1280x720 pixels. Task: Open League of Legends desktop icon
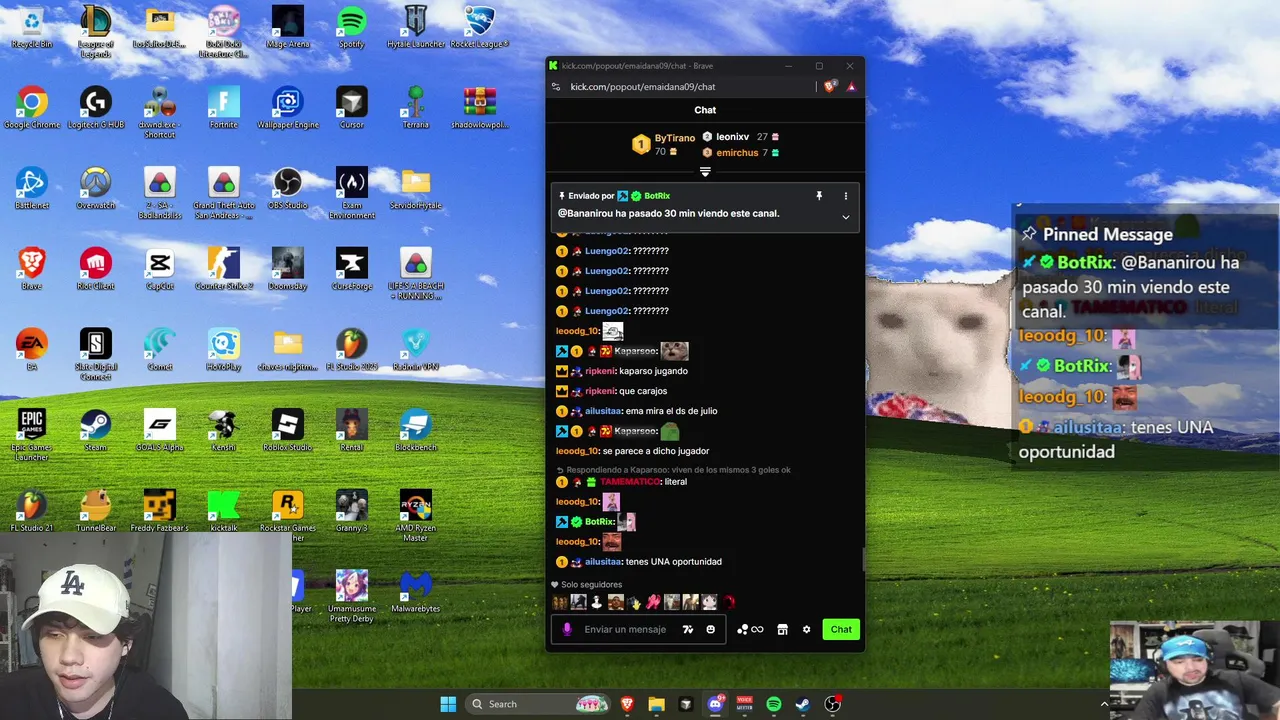pyautogui.click(x=96, y=32)
